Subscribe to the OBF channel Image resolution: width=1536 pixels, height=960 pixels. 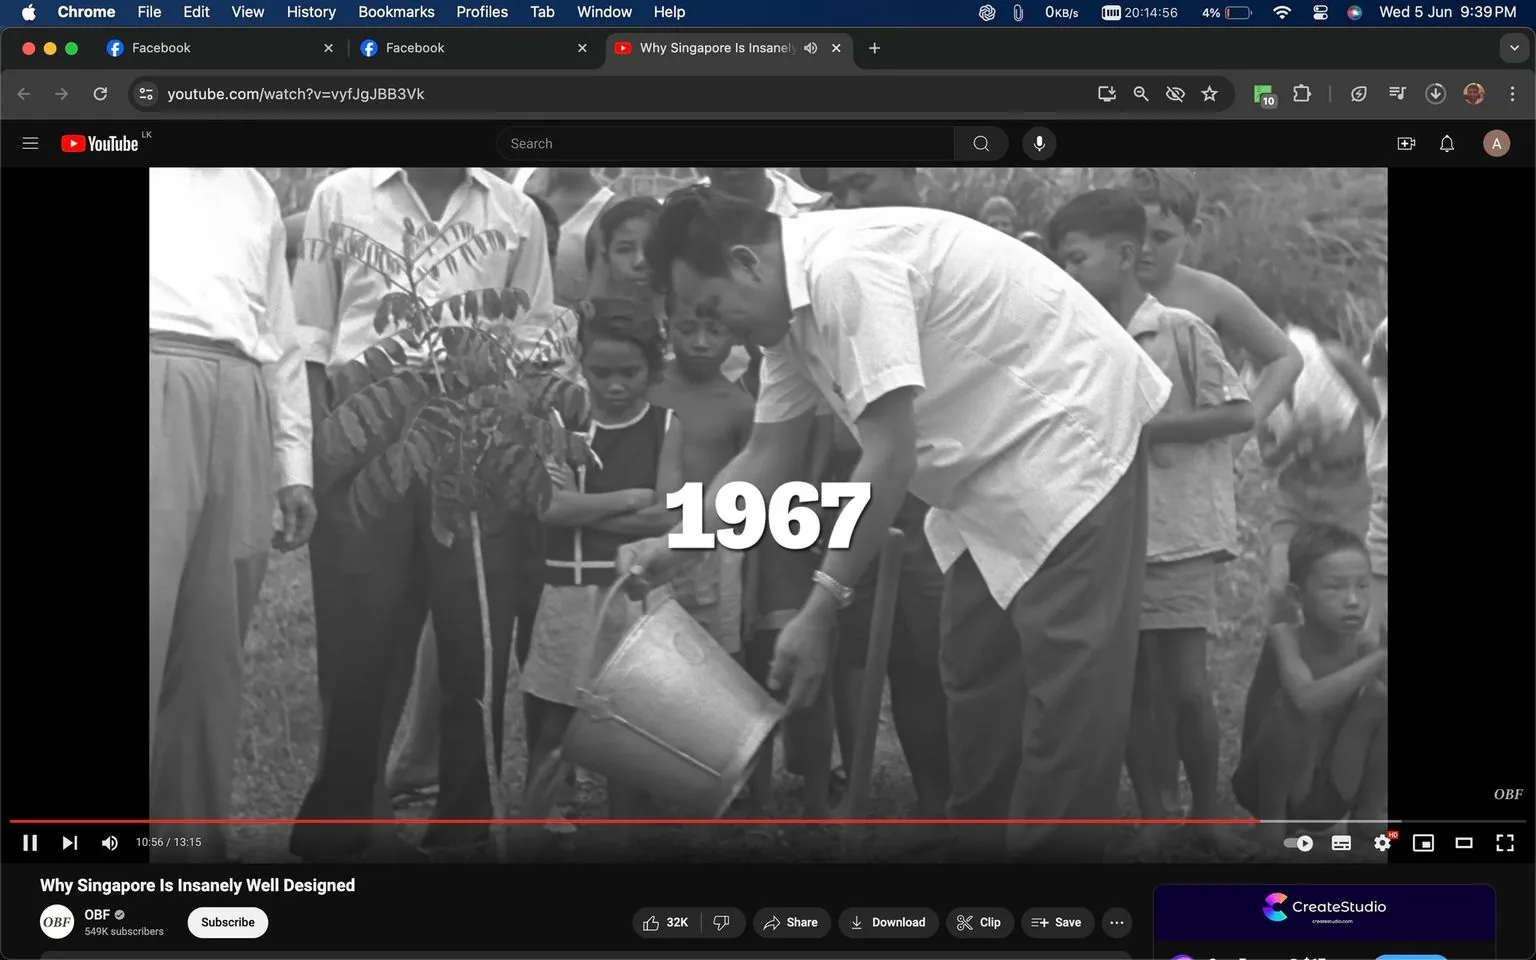click(227, 922)
